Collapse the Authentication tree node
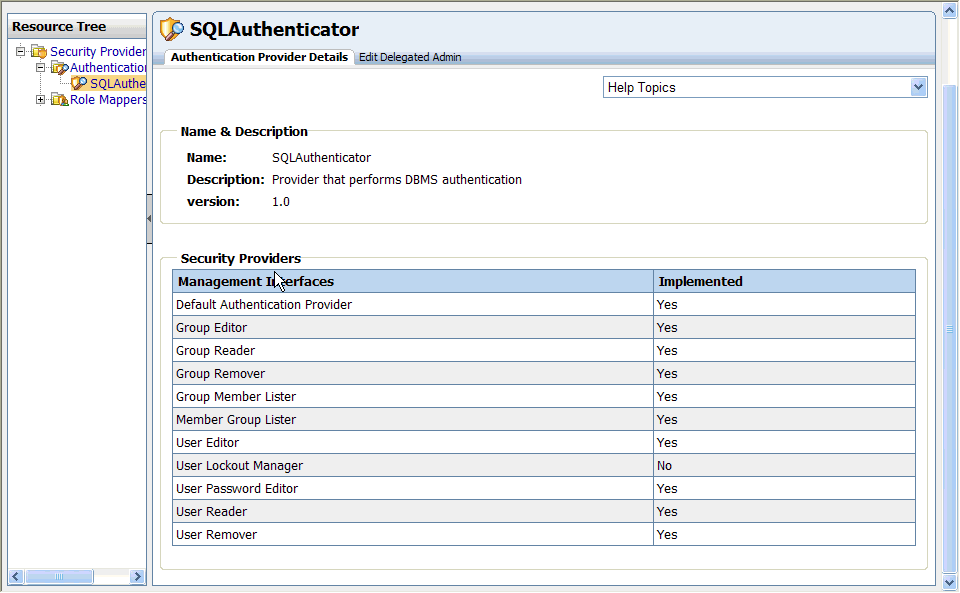This screenshot has width=960, height=593. [x=40, y=67]
